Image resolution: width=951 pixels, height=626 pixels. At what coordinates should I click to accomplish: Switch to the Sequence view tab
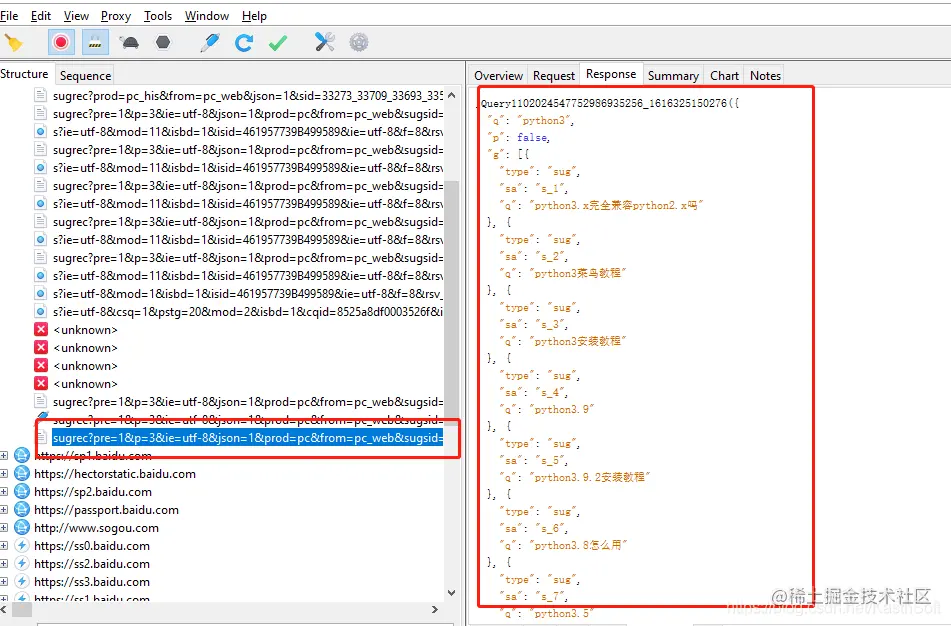[86, 76]
